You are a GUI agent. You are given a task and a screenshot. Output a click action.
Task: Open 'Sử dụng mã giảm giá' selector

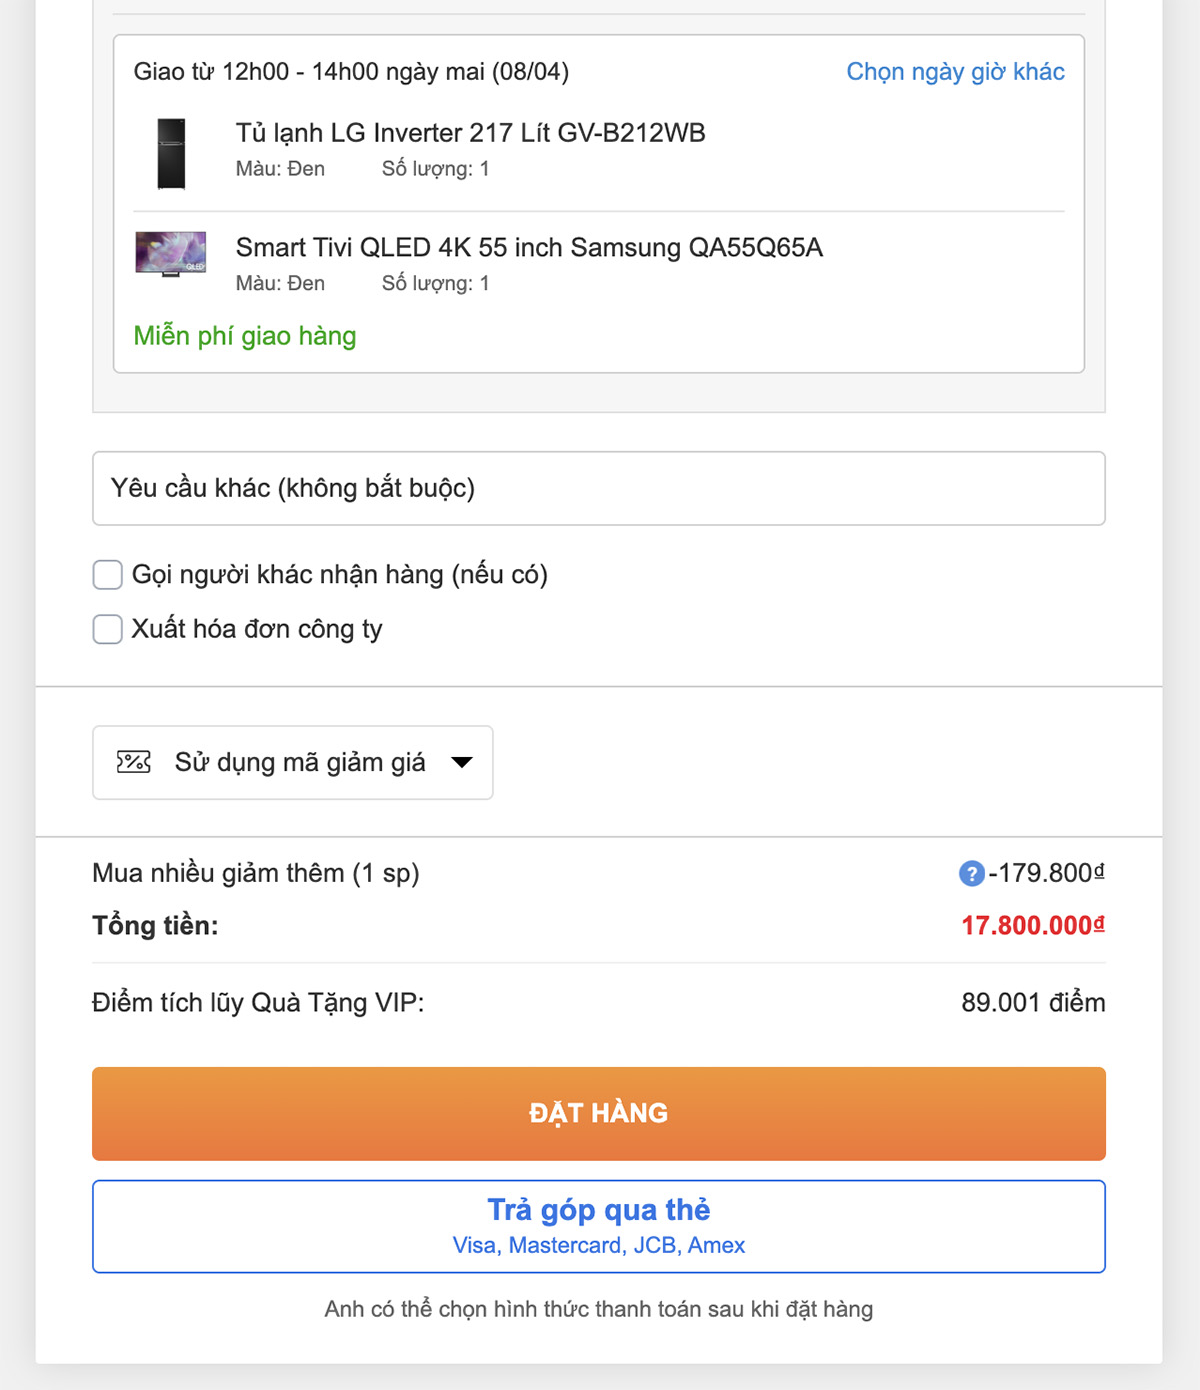[x=299, y=763]
